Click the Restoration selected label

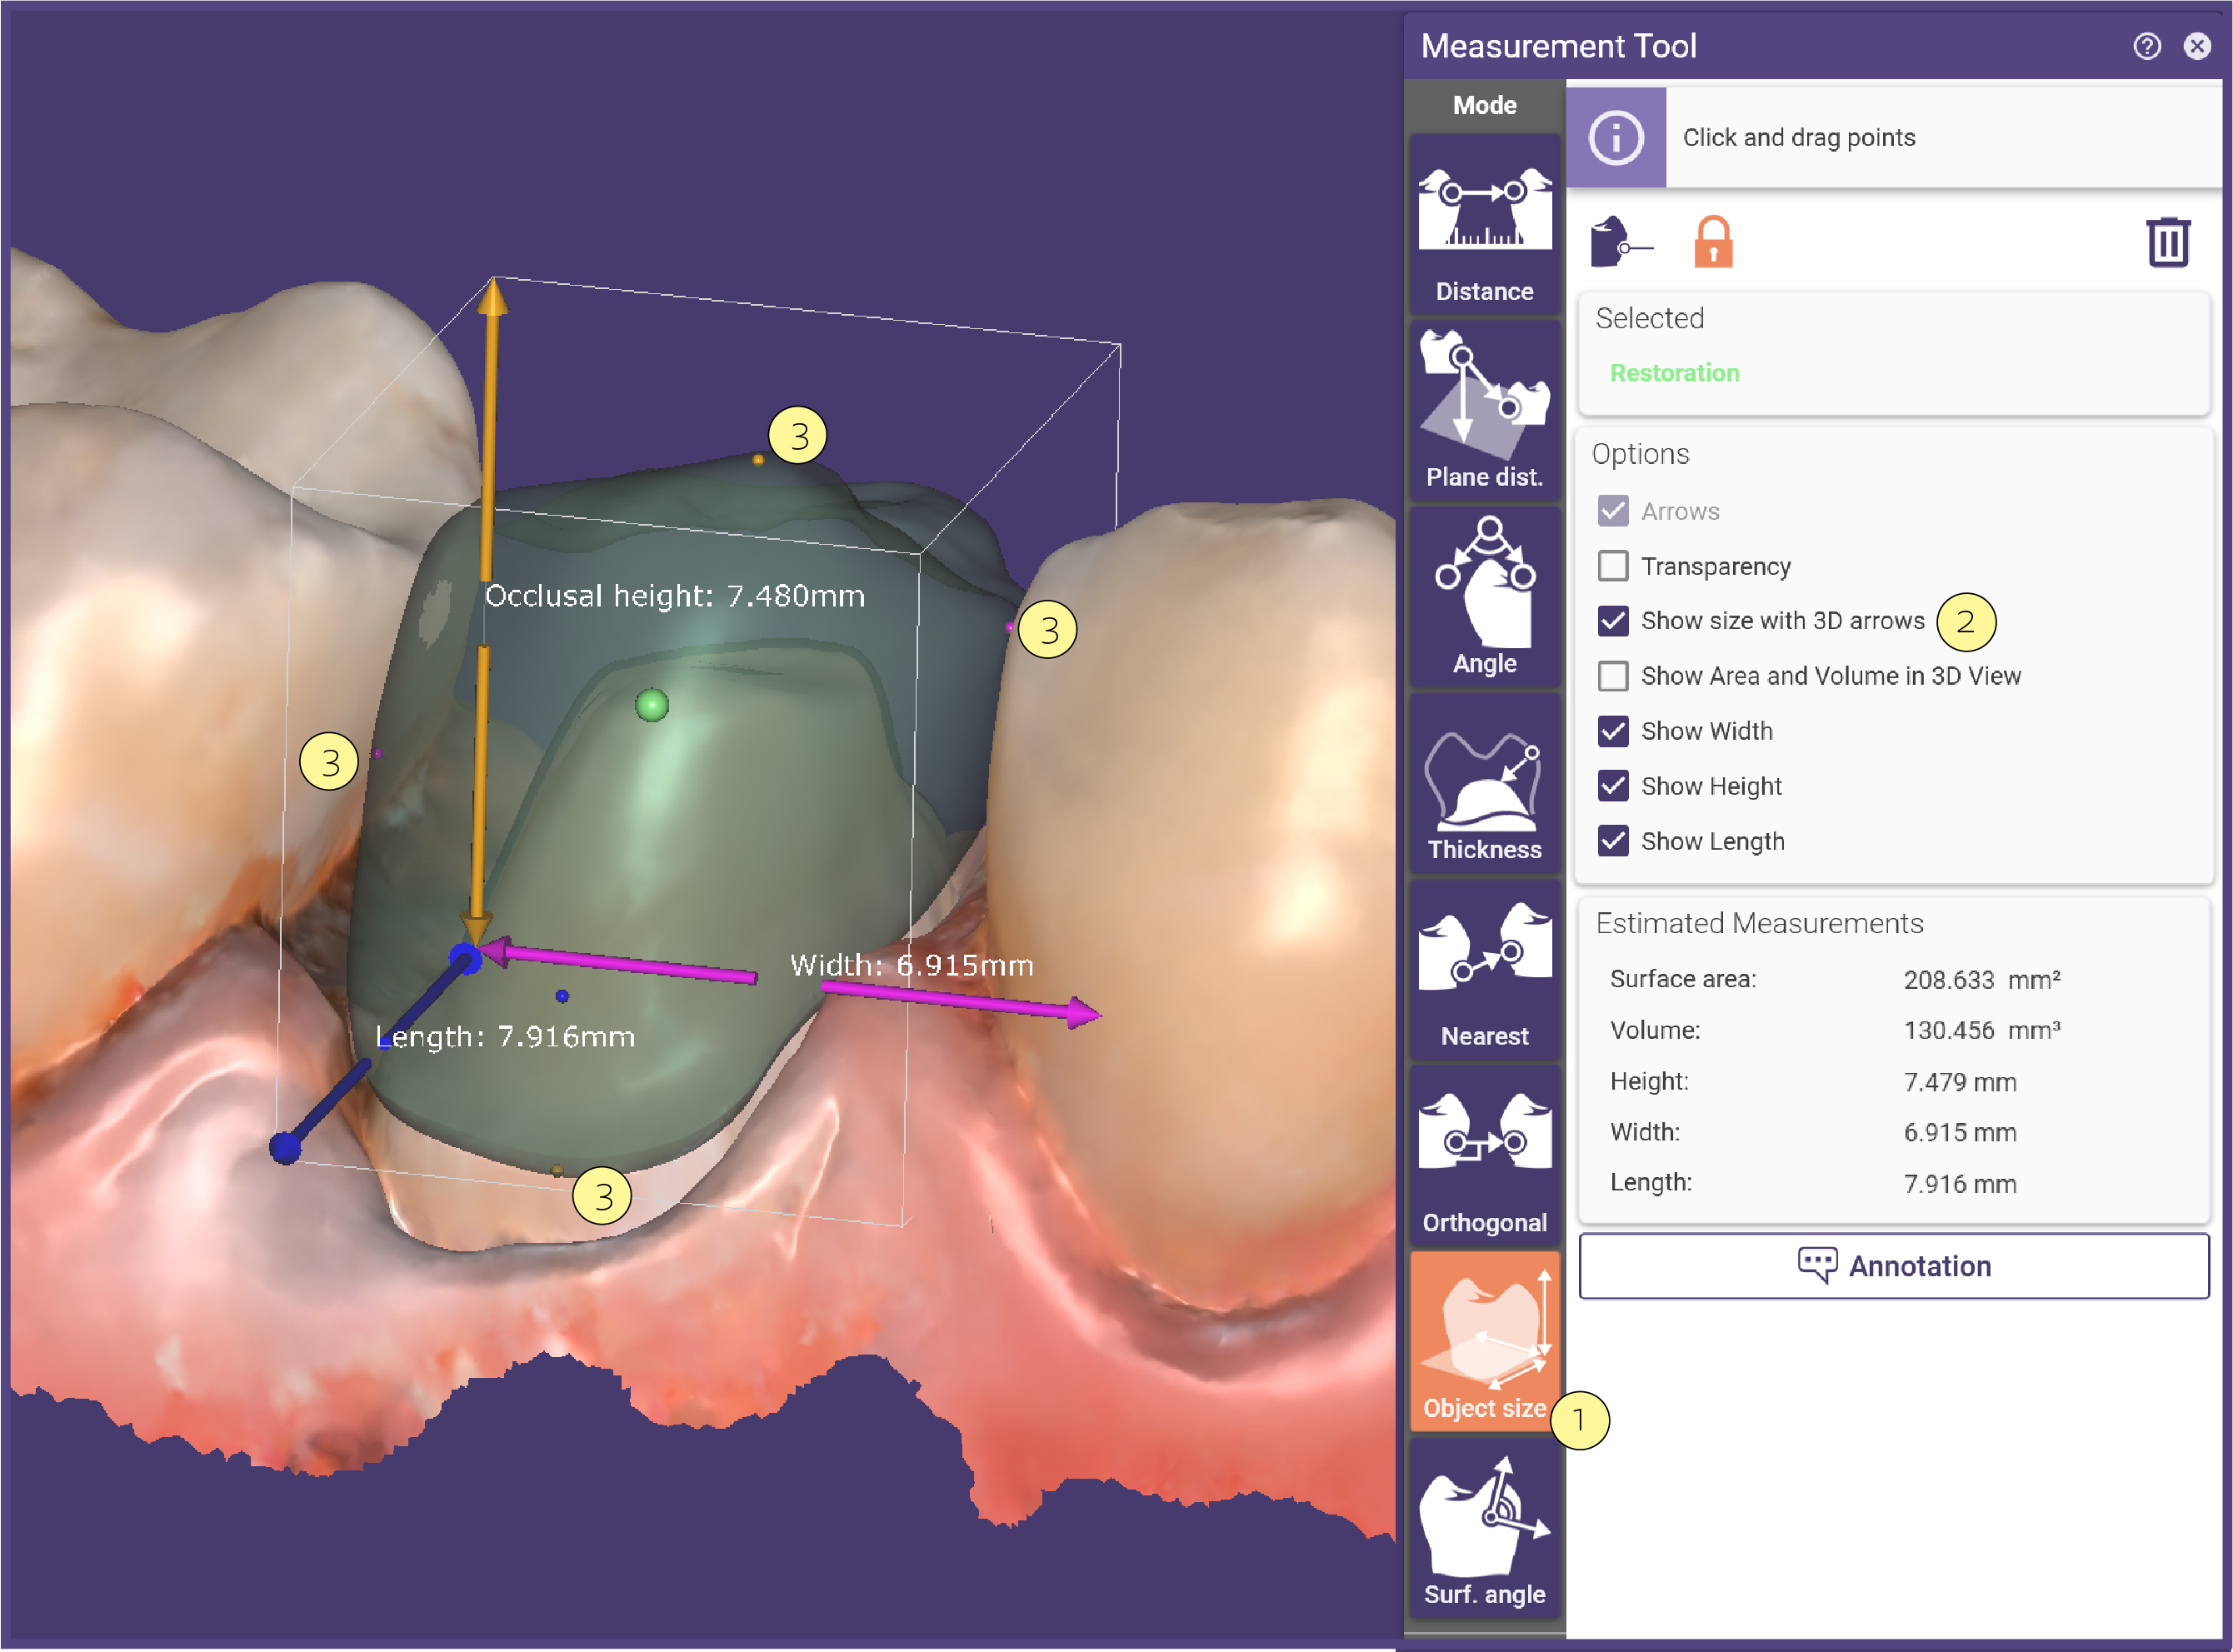[x=1674, y=373]
